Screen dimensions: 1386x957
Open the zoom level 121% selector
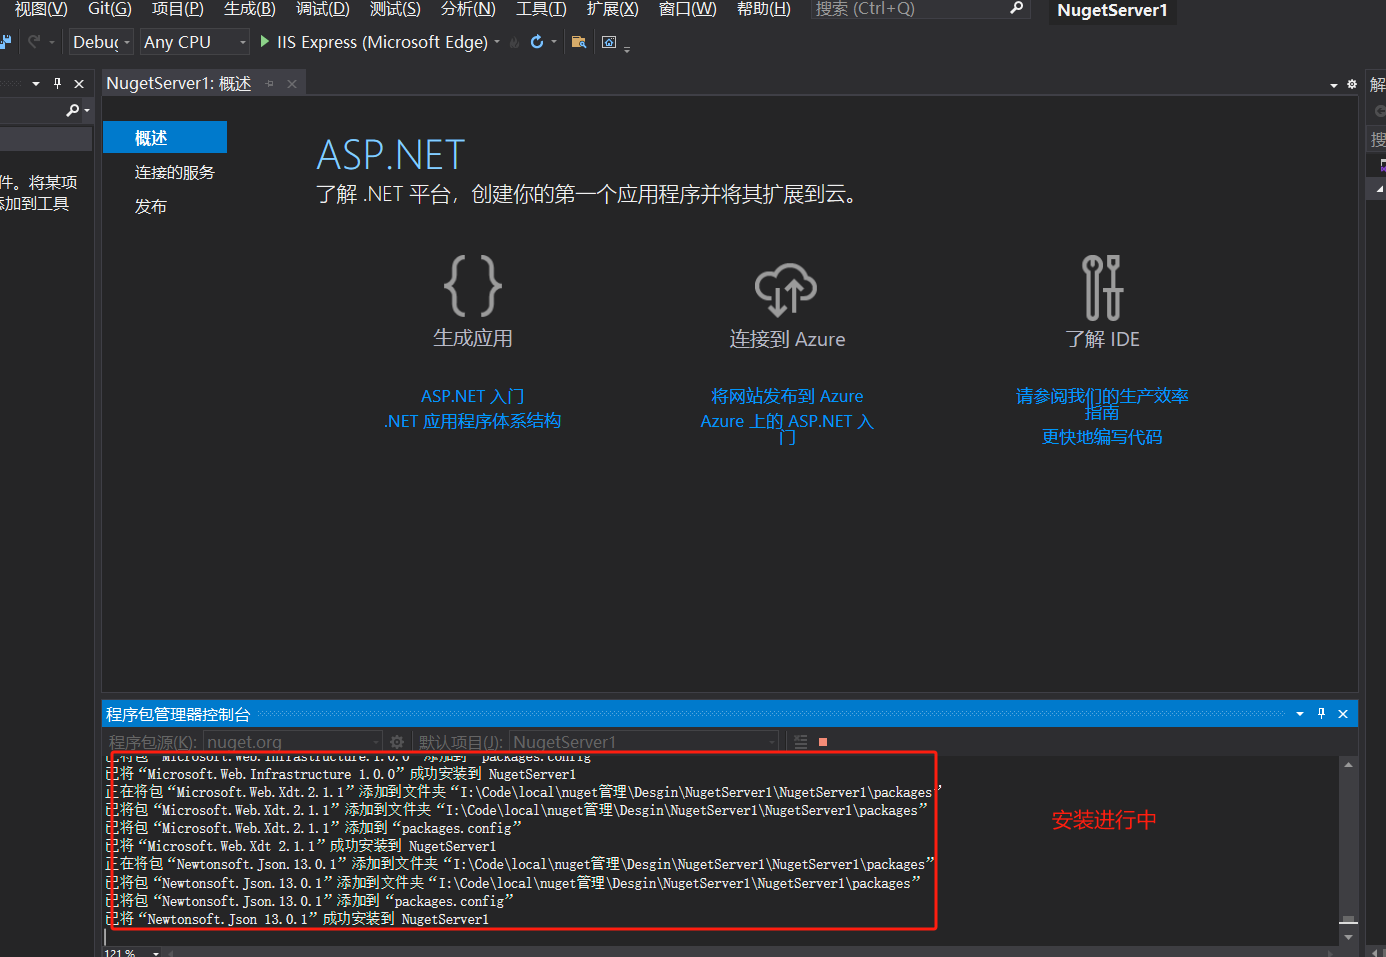130,952
